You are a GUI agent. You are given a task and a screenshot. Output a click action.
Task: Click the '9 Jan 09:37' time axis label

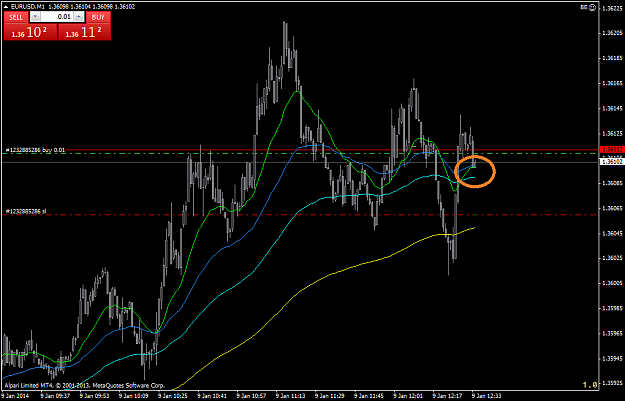(55, 396)
